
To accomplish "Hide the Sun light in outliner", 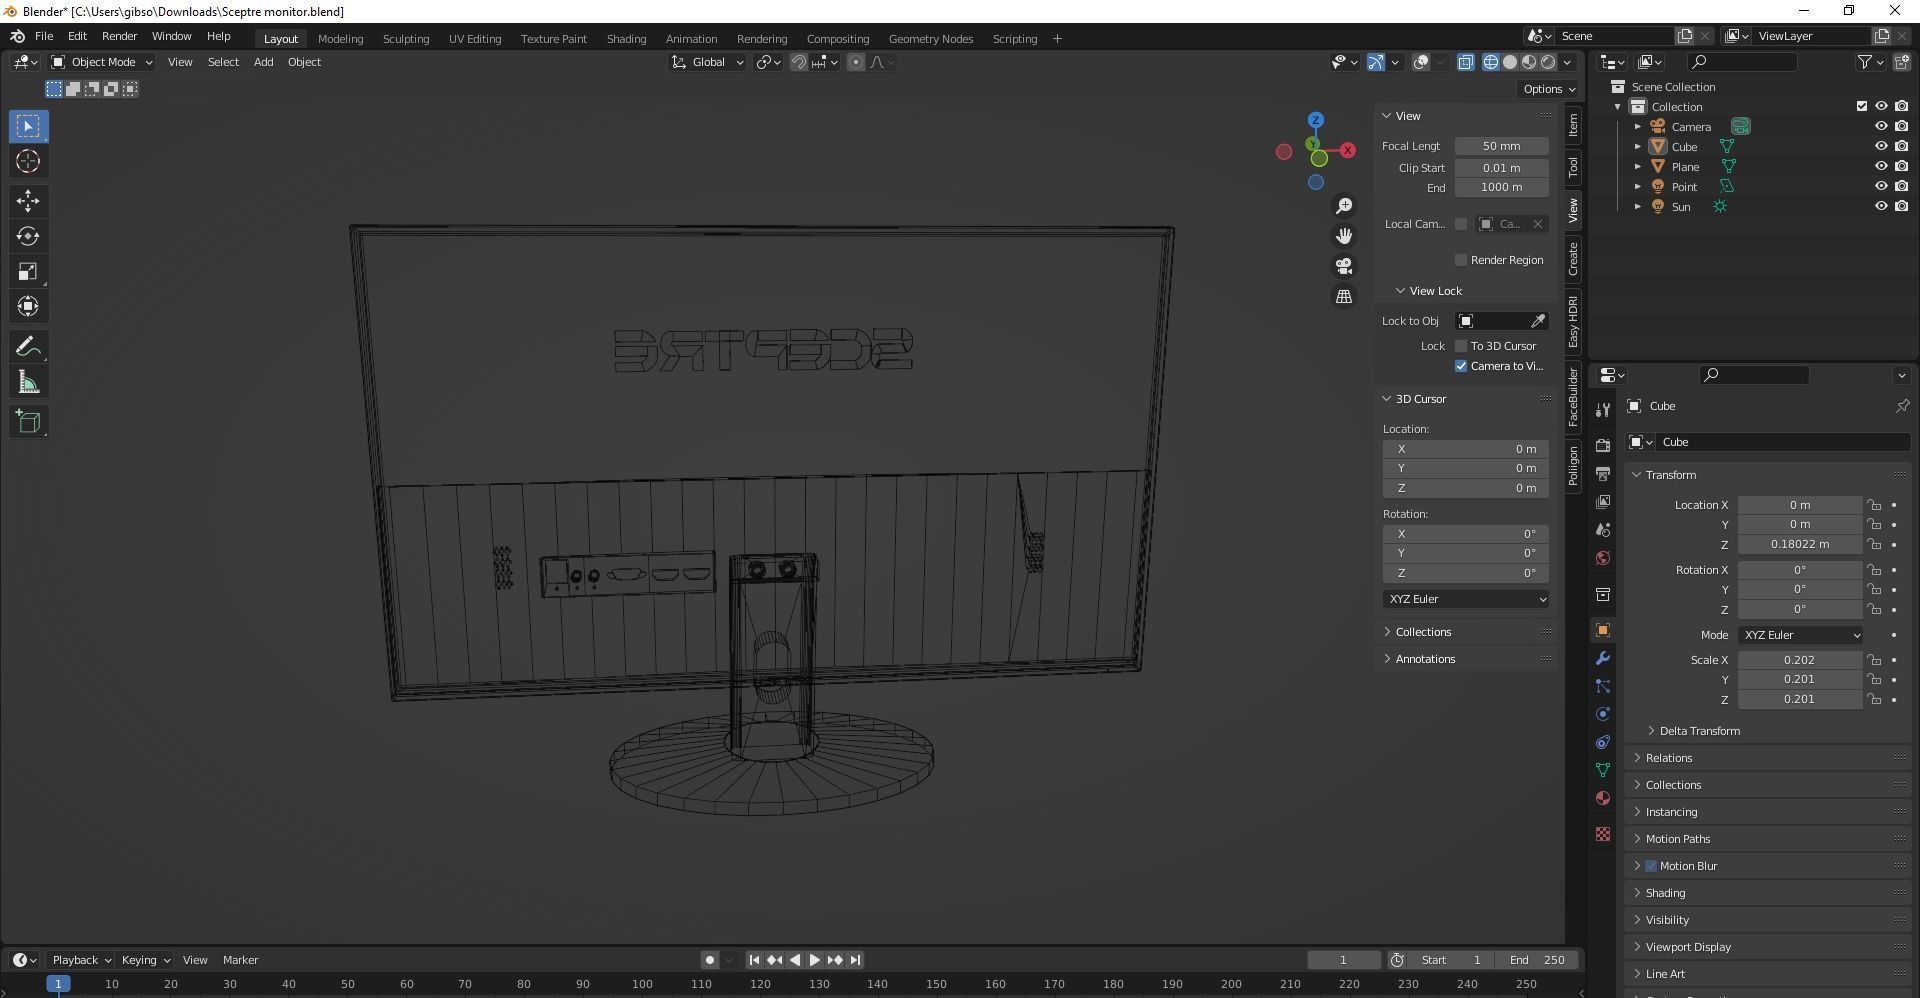I will tap(1881, 206).
